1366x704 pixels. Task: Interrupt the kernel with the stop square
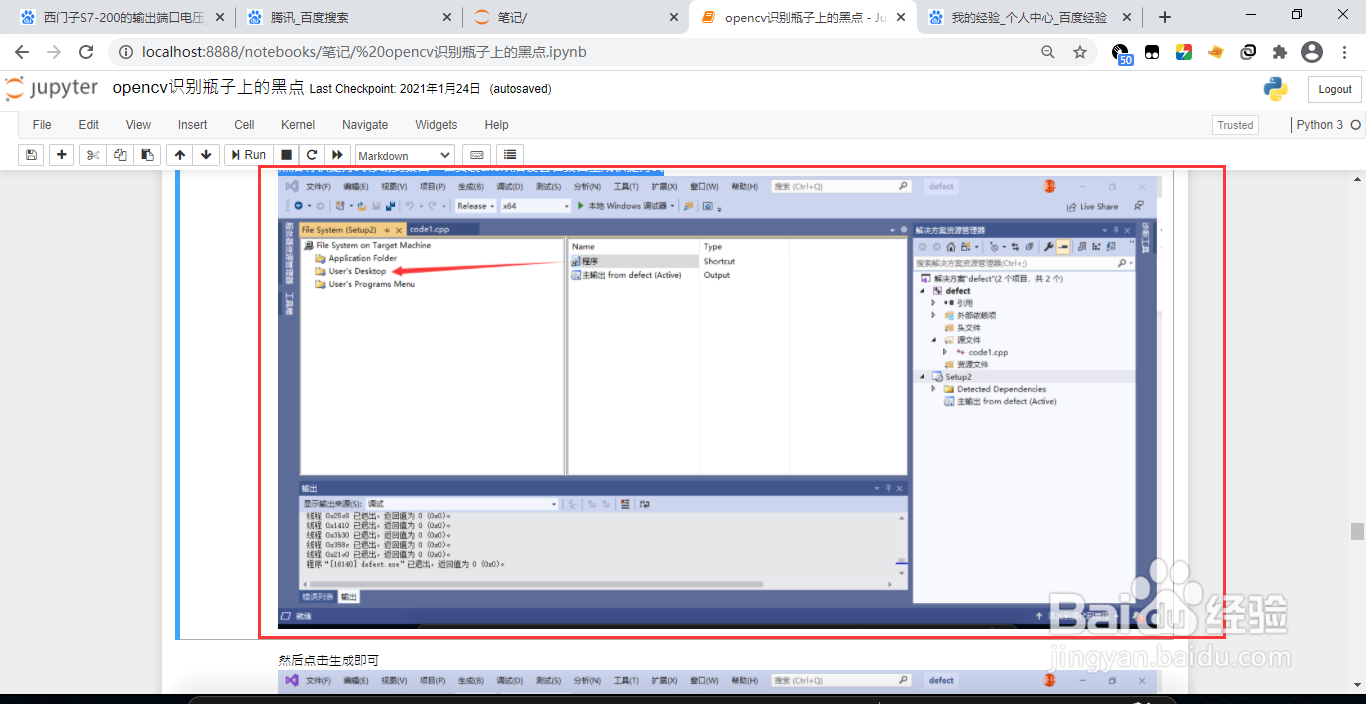click(x=286, y=155)
